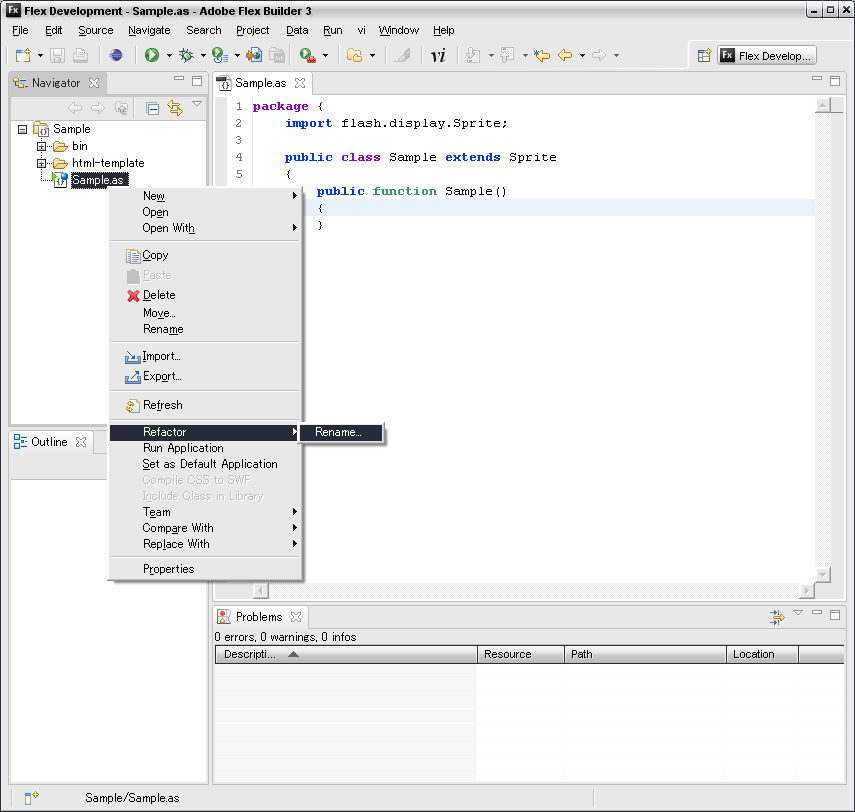Switch to the Flex Development perspective button
Viewport: 855px width, 812px height.
(767, 56)
